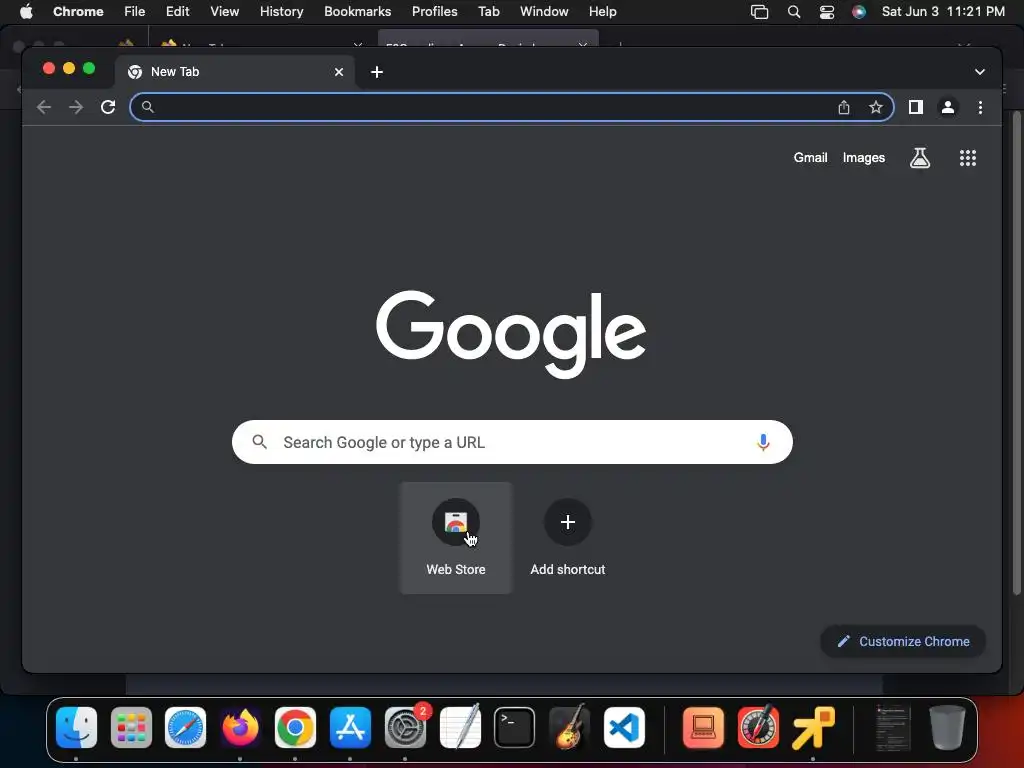Open the side panel icon

tap(916, 107)
